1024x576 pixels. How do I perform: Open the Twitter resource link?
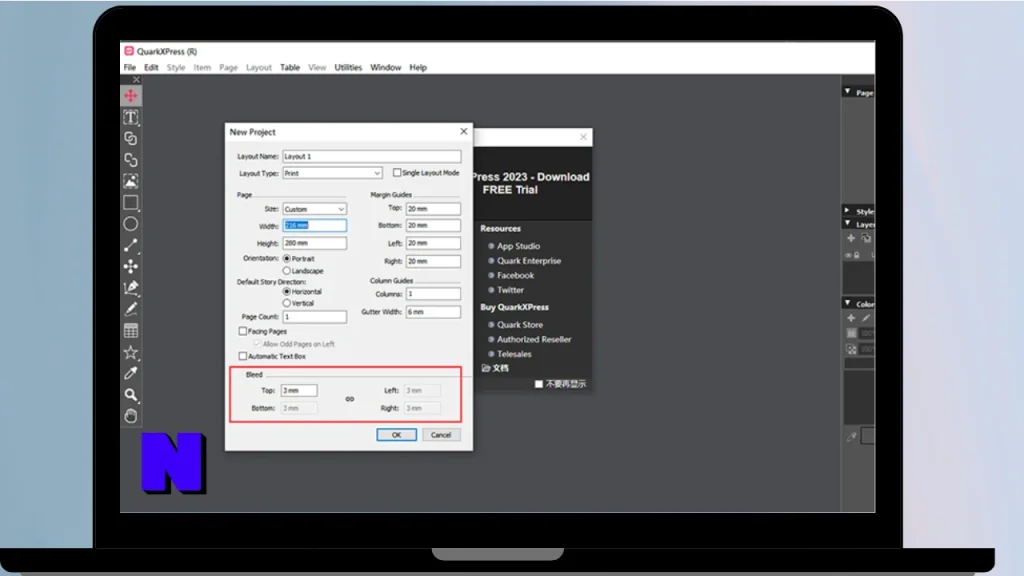click(x=510, y=290)
